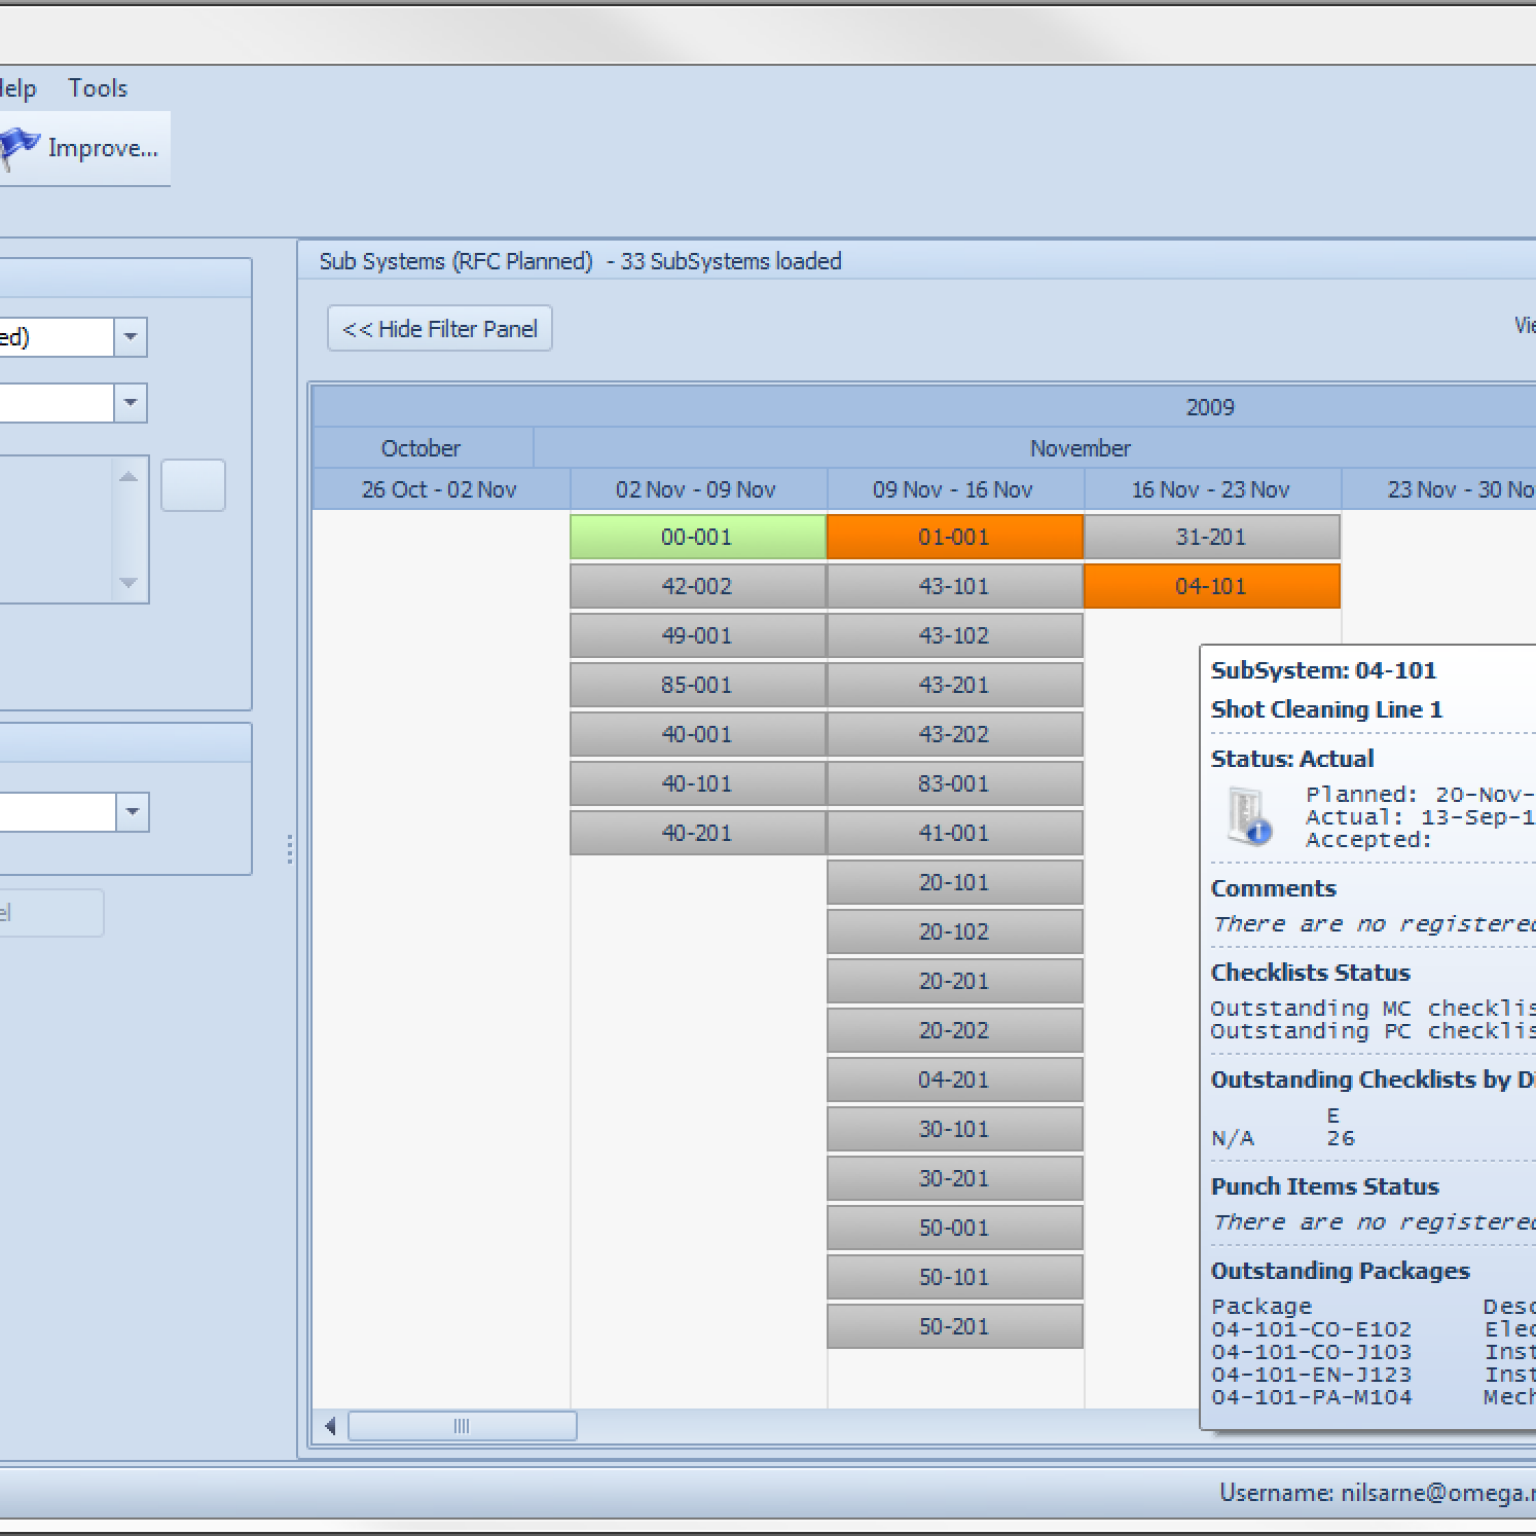Select the orange 04-101 subsystem block
This screenshot has width=1536, height=1536.
1211,586
